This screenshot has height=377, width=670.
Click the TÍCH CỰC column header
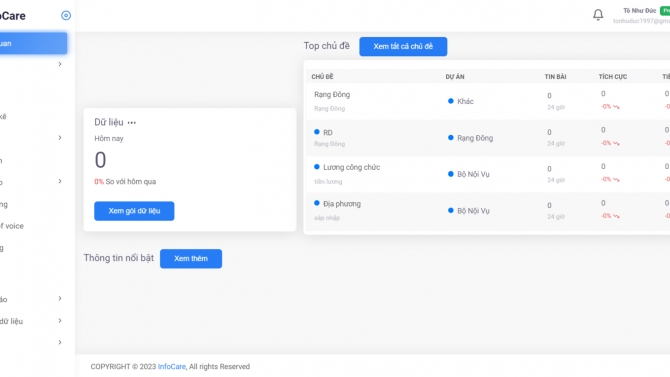[x=612, y=77]
